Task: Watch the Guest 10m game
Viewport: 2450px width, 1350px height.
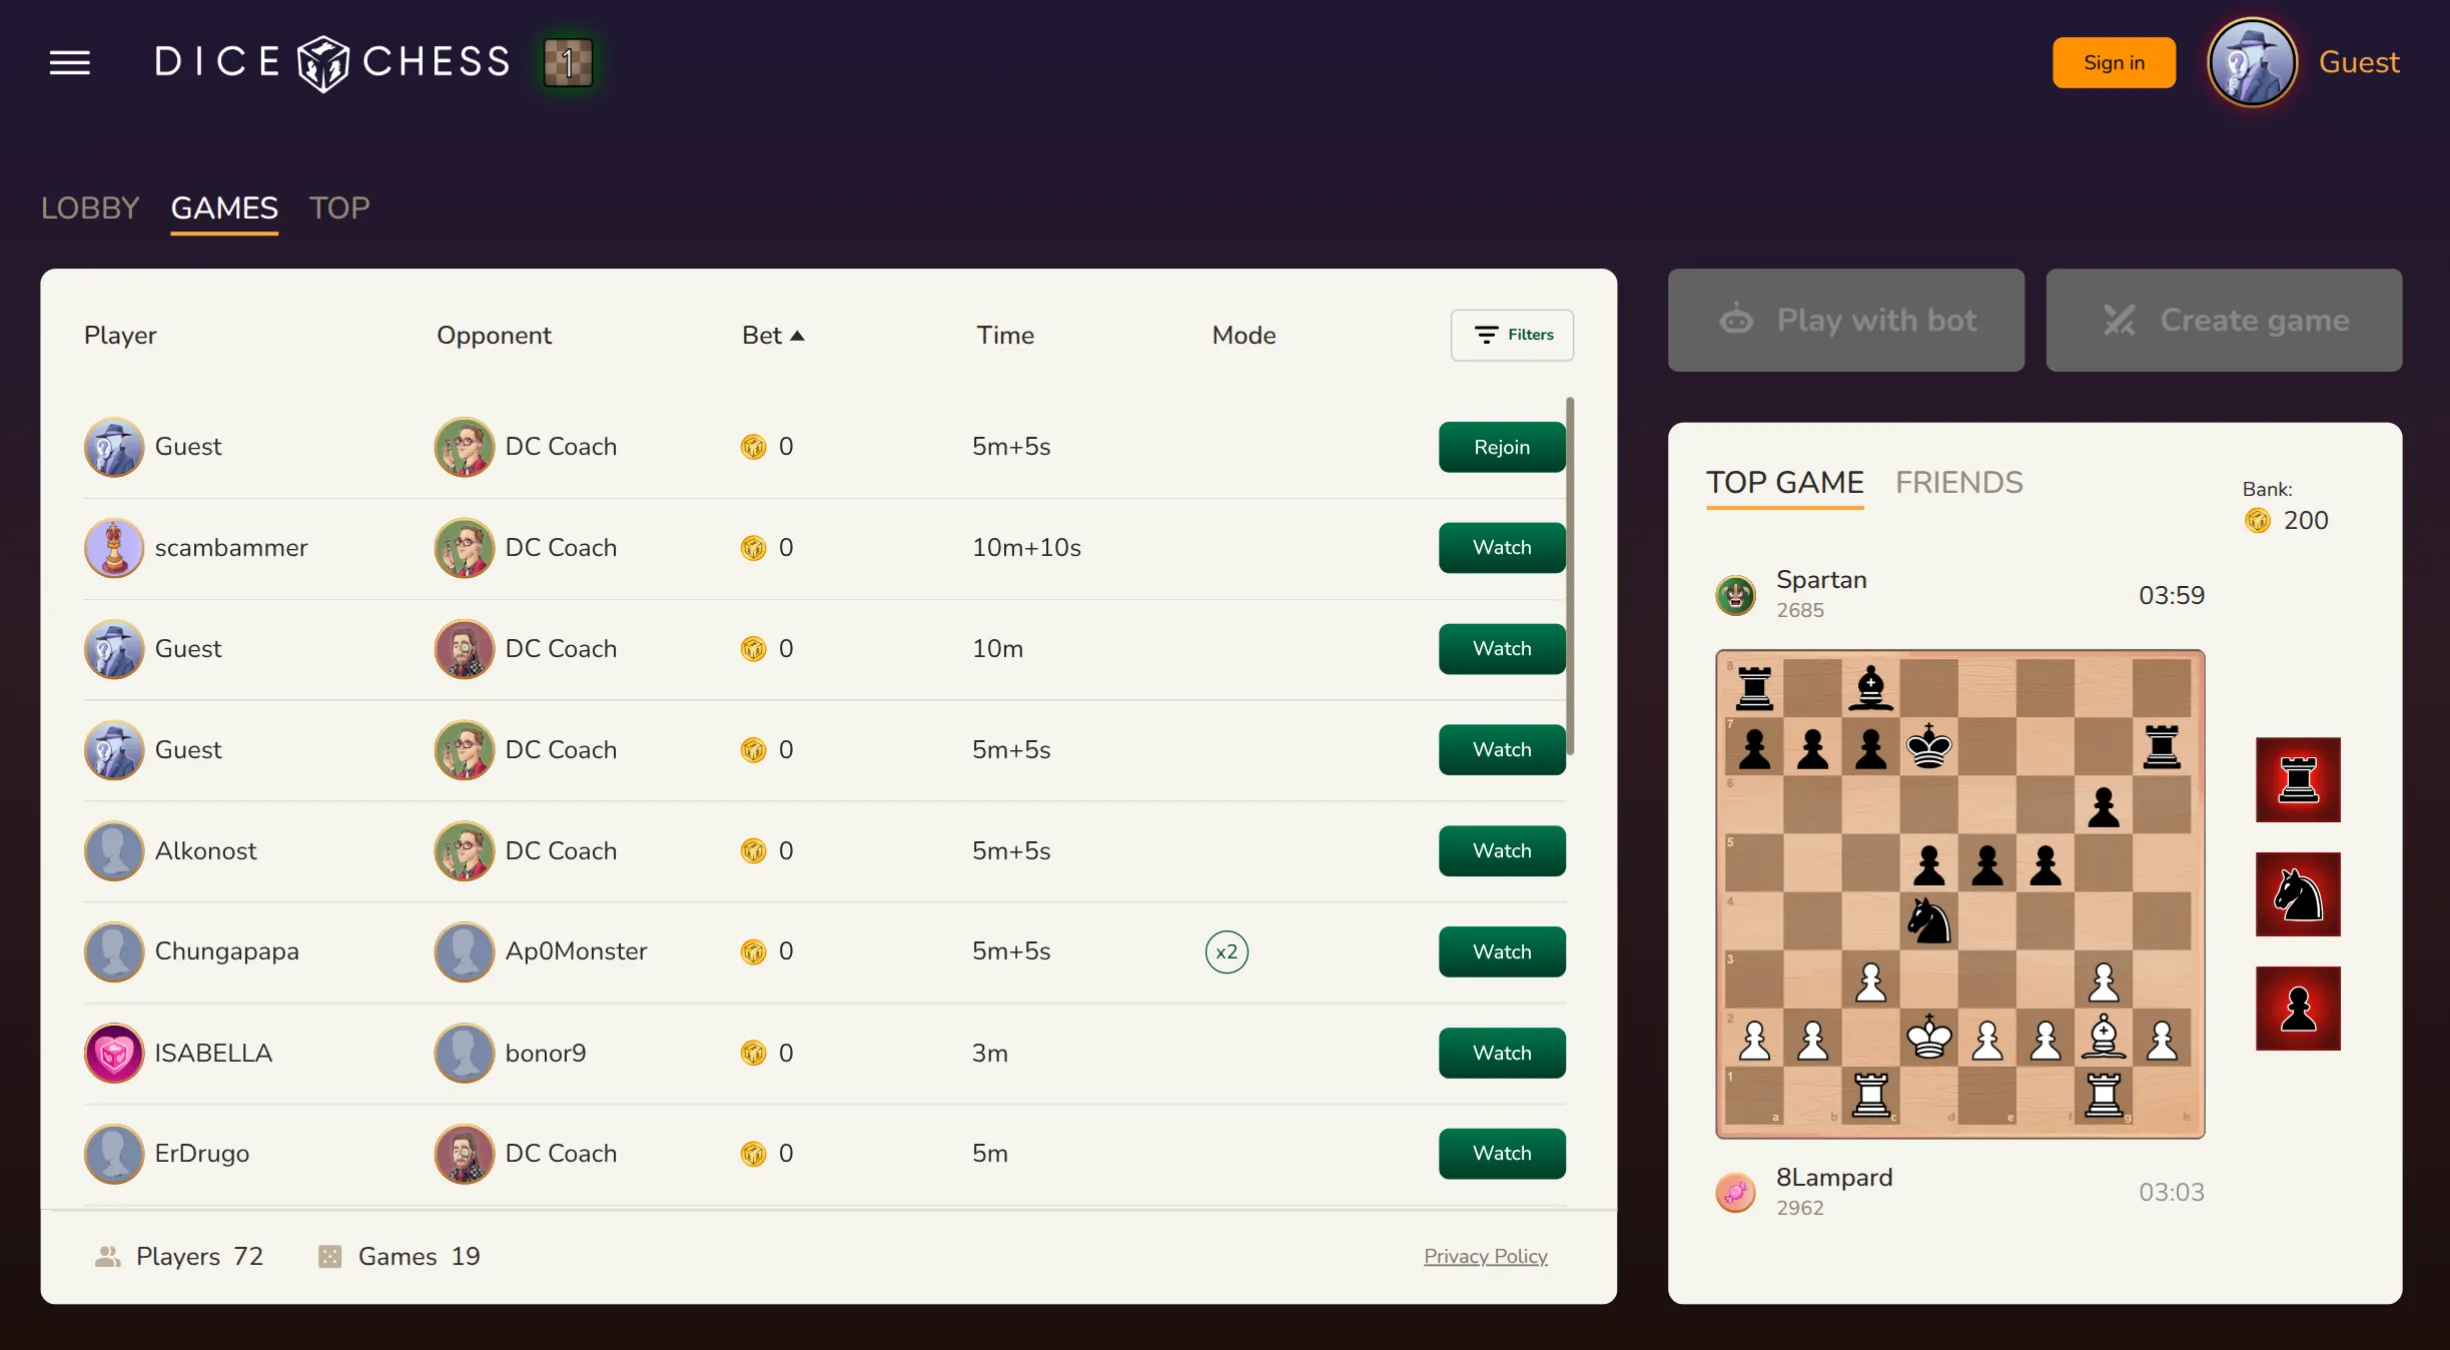Action: 1502,649
